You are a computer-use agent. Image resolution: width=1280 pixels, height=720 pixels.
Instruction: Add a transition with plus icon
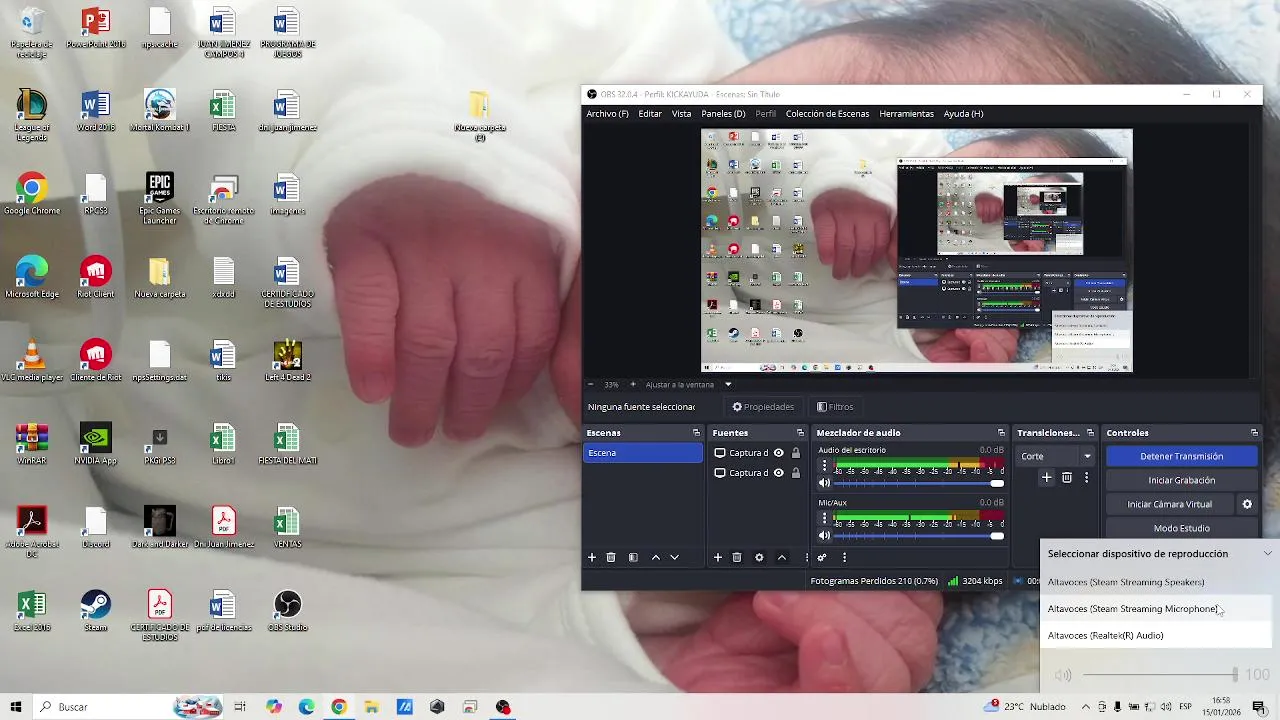(x=1047, y=478)
